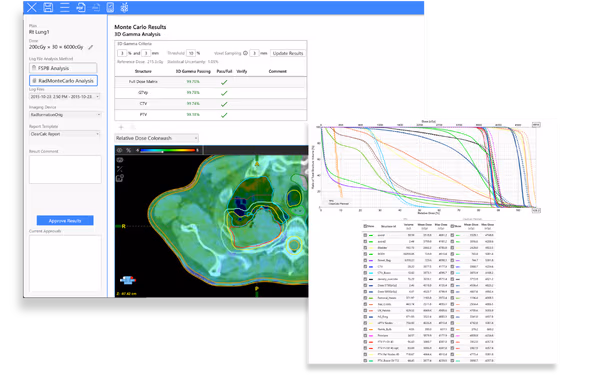The height and width of the screenshot is (376, 600).
Task: Toggle the right-side checkbox of the first DVH row
Action: [x=452, y=235]
